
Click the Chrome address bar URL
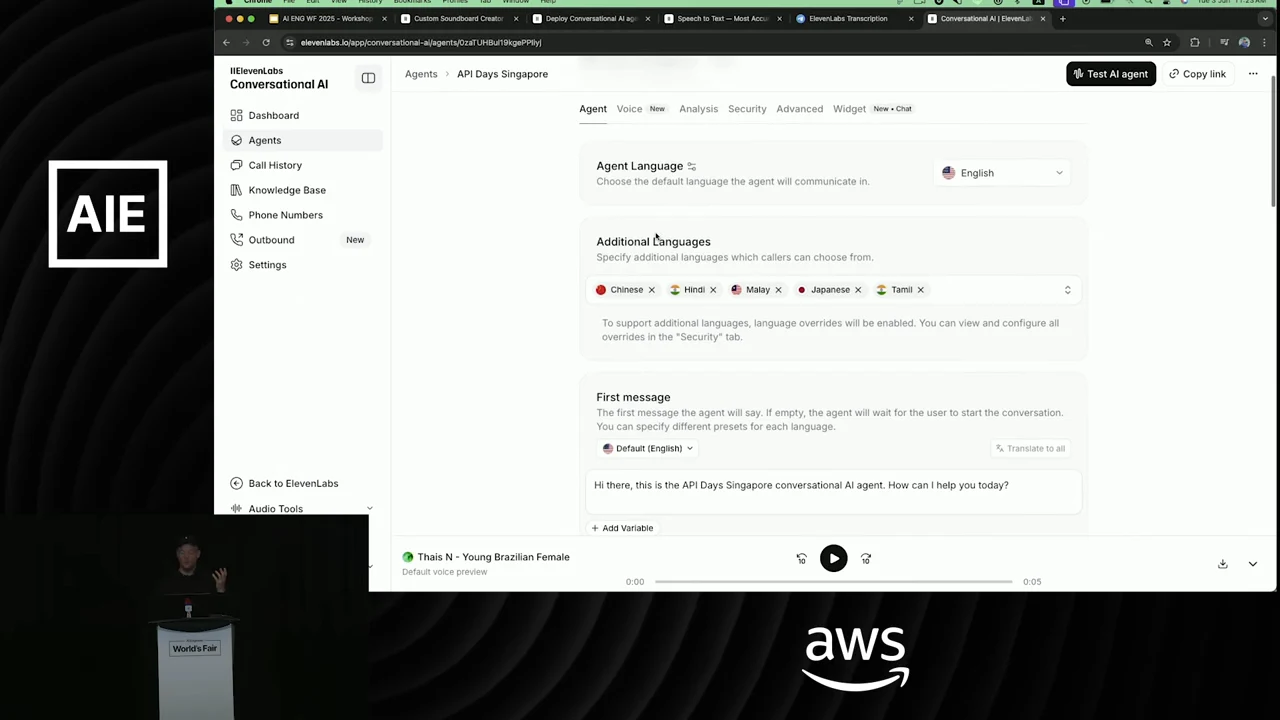tap(421, 42)
